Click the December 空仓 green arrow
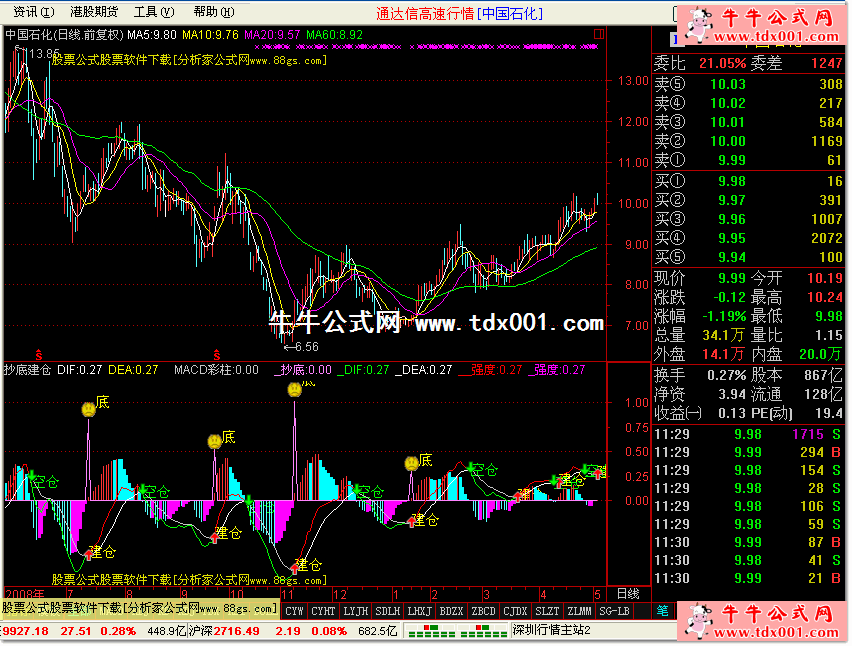Image resolution: width=852 pixels, height=646 pixels. [356, 490]
